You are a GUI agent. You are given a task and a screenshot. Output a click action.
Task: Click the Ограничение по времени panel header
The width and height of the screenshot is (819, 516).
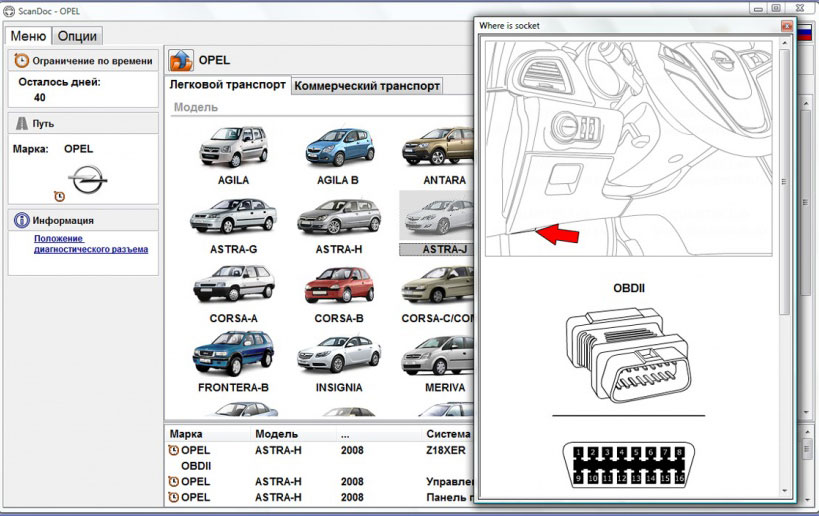point(83,61)
